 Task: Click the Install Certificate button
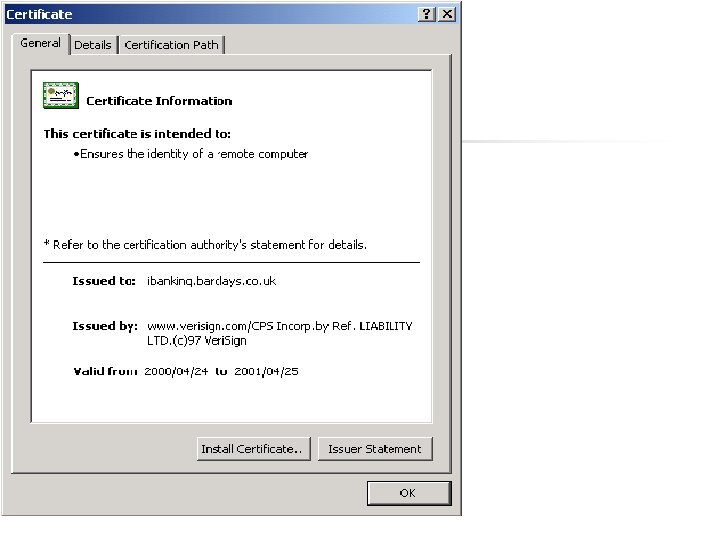point(253,449)
